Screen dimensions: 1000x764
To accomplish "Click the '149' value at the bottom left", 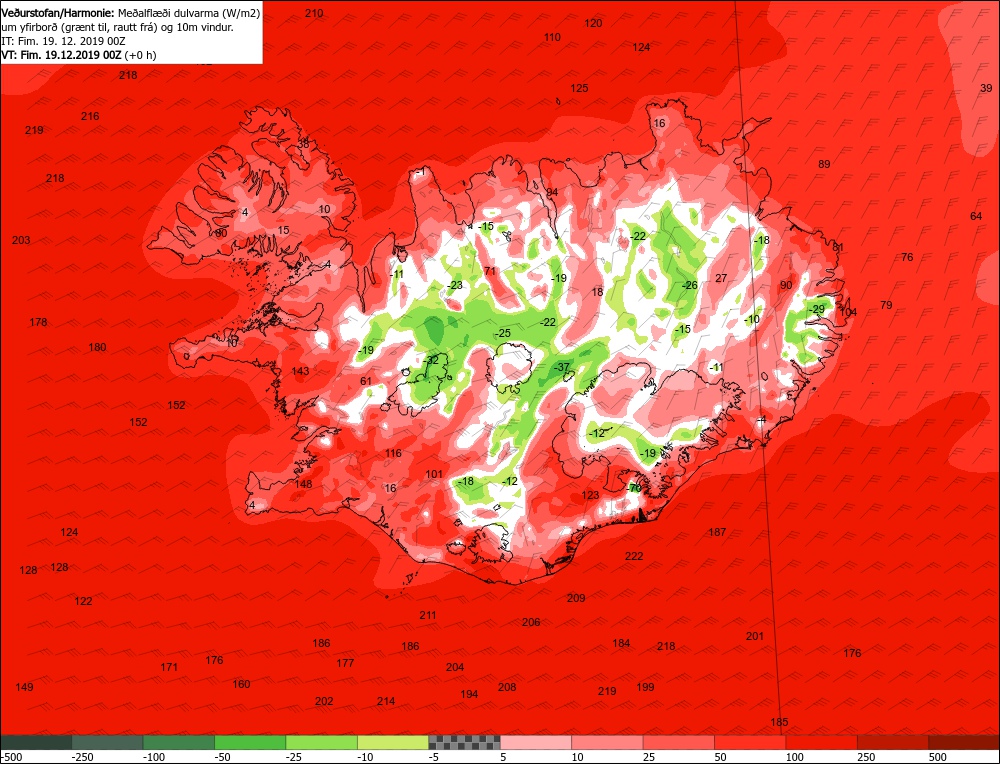I will (x=24, y=687).
